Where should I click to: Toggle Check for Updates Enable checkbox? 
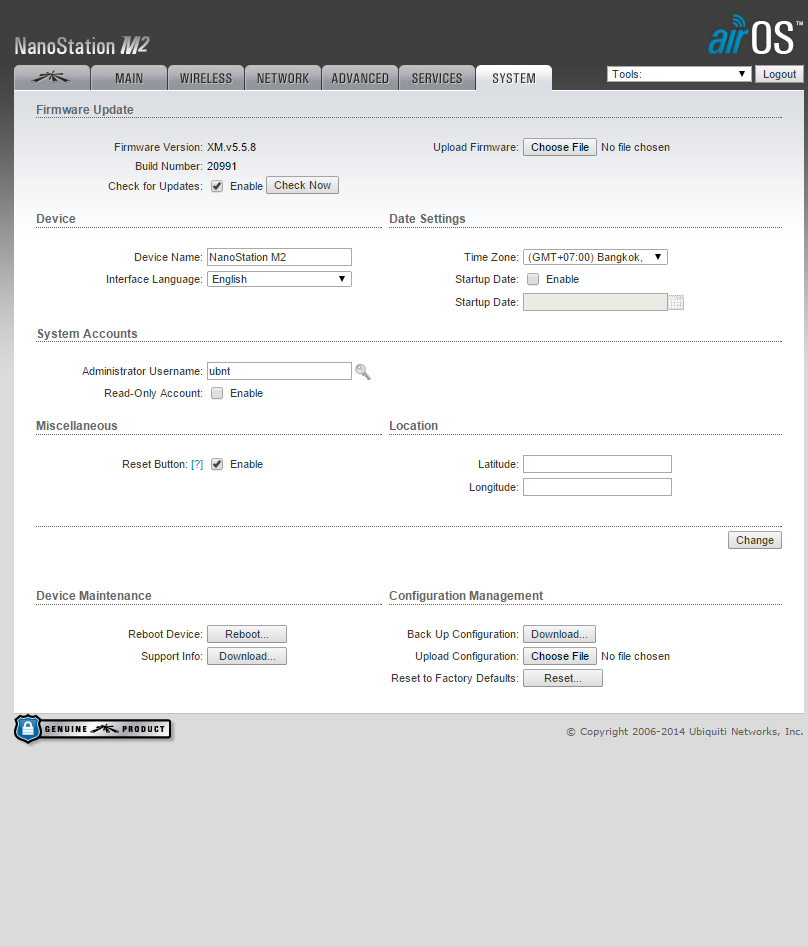pos(217,186)
